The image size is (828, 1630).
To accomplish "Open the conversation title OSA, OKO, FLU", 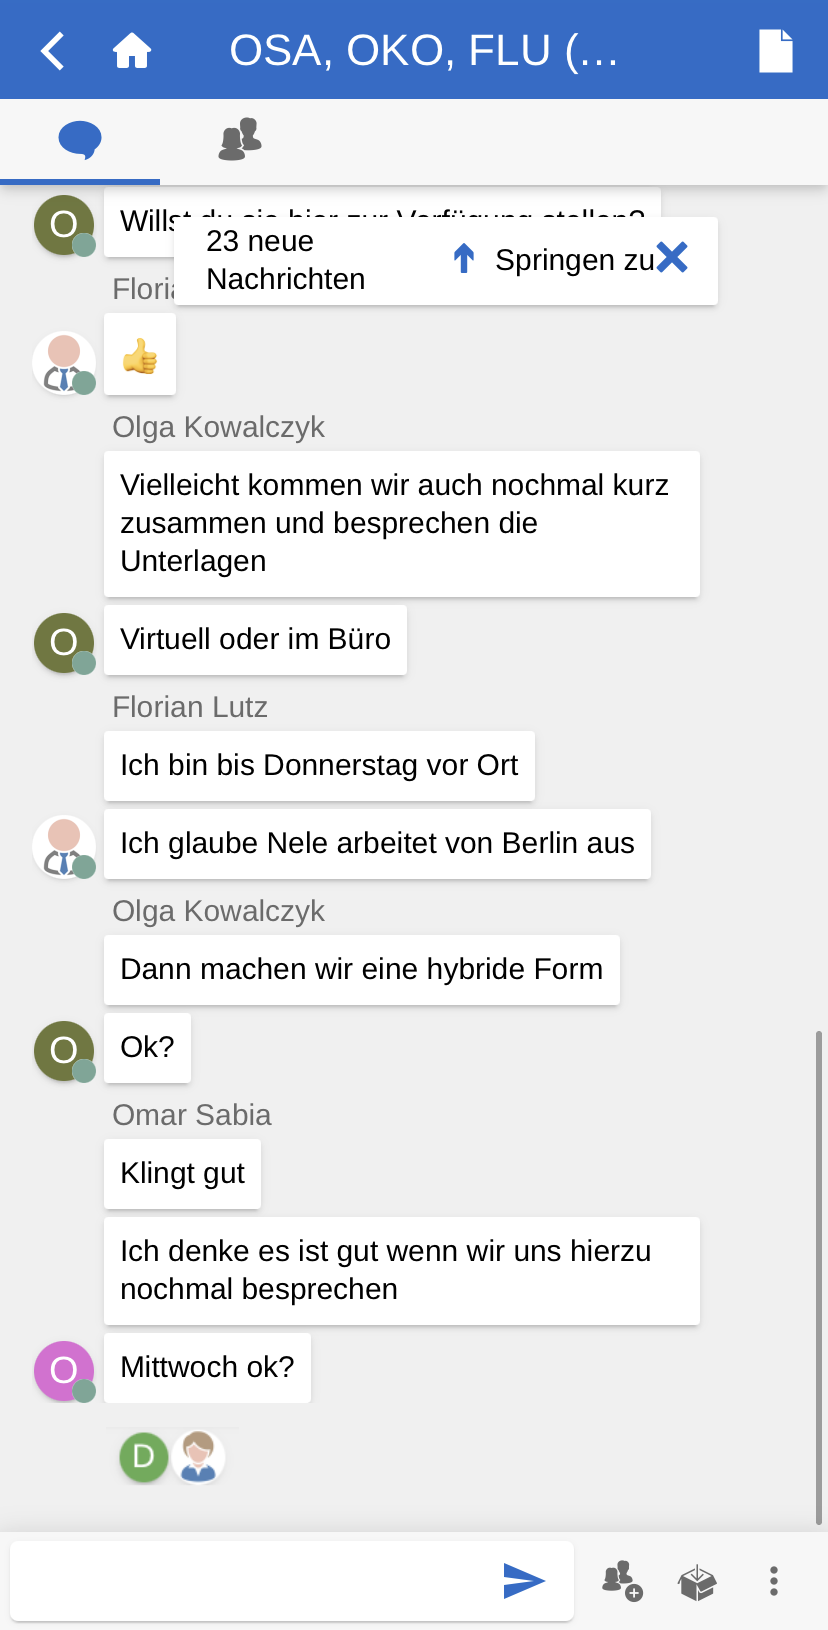I will tap(424, 51).
